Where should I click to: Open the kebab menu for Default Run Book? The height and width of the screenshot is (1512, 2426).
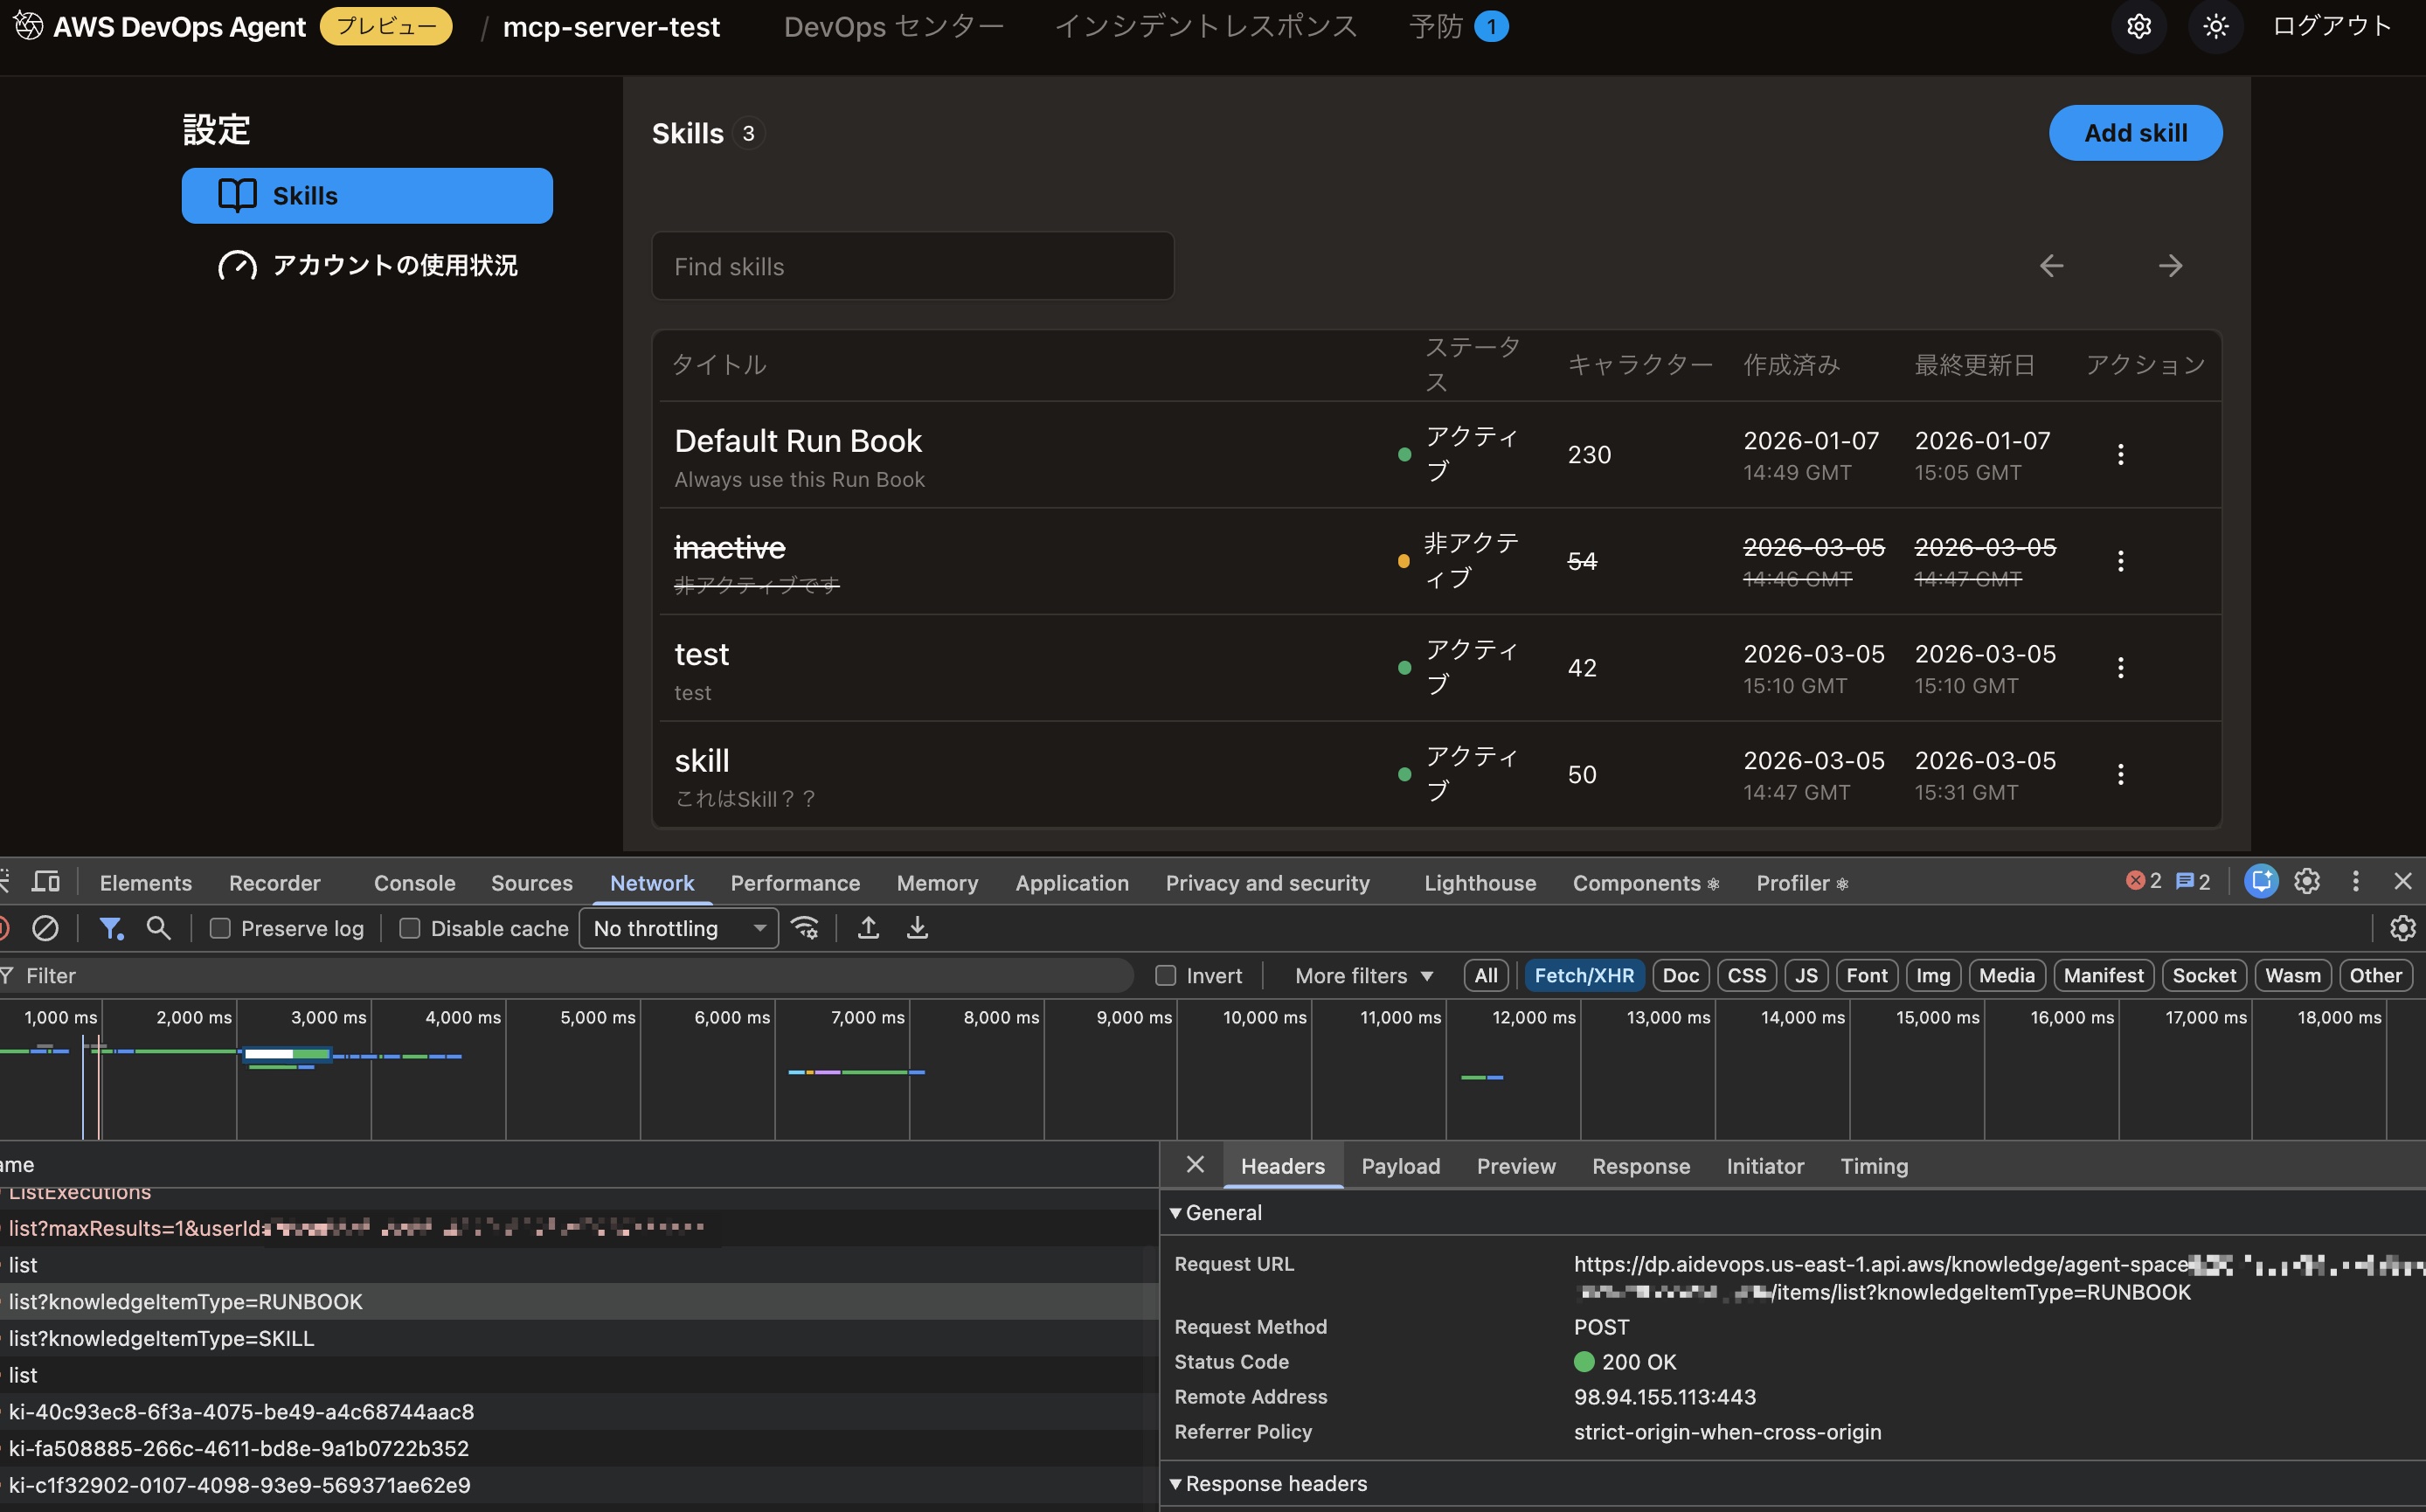[2121, 454]
